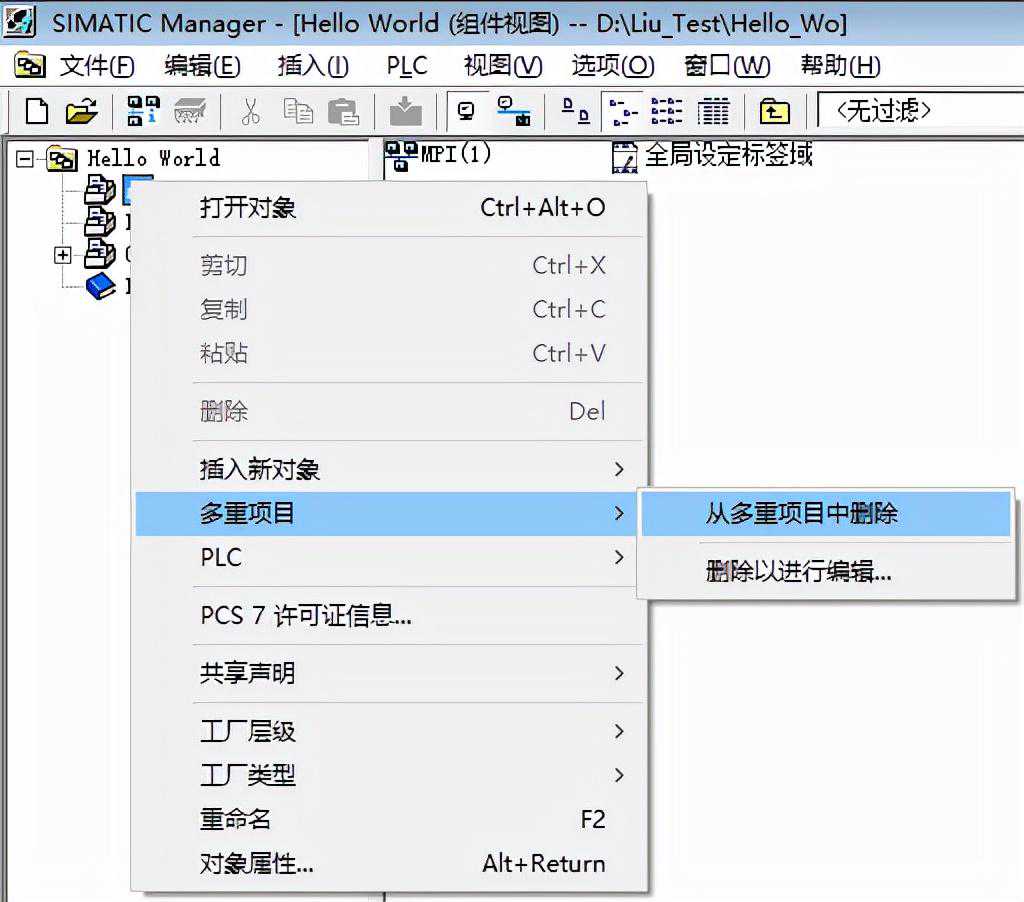The image size is (1024, 902).
Task: Click the Download to PLC icon
Action: click(405, 110)
